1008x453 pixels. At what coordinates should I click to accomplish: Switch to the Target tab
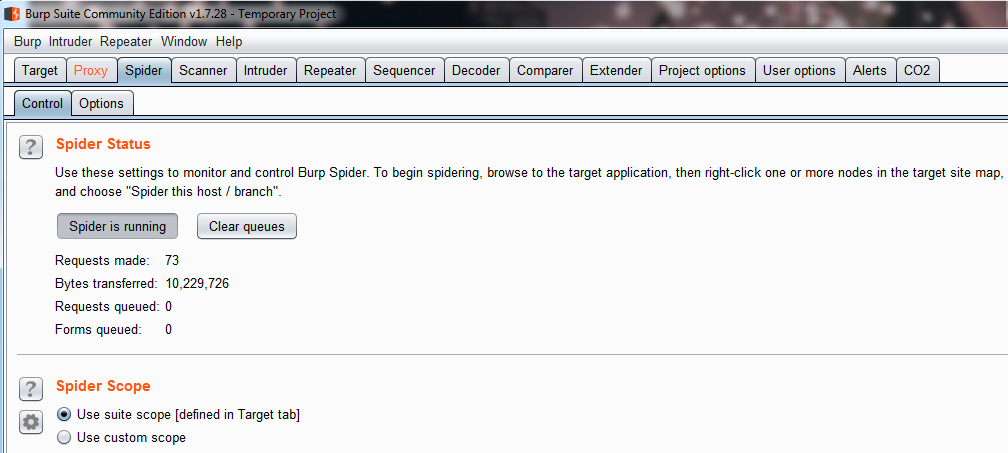[40, 71]
